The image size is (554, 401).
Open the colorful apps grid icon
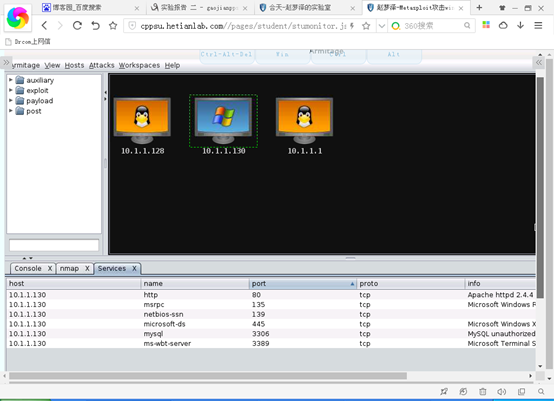coord(486,25)
